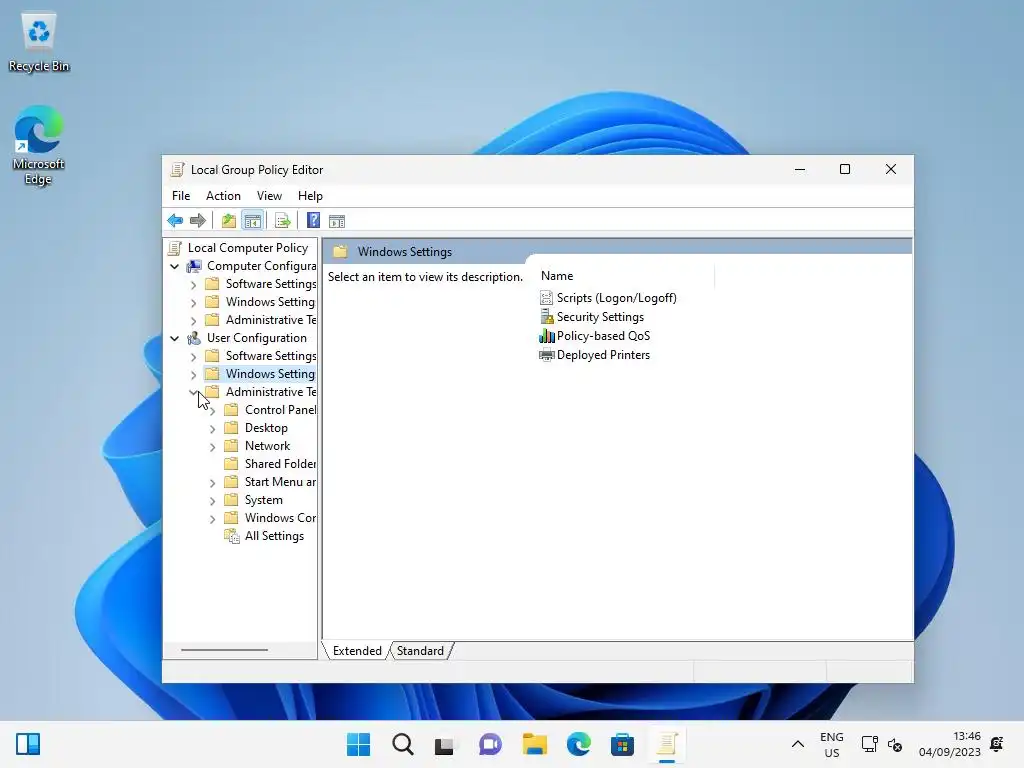Go up one level with folder icon
1024x768 pixels.
(x=229, y=221)
